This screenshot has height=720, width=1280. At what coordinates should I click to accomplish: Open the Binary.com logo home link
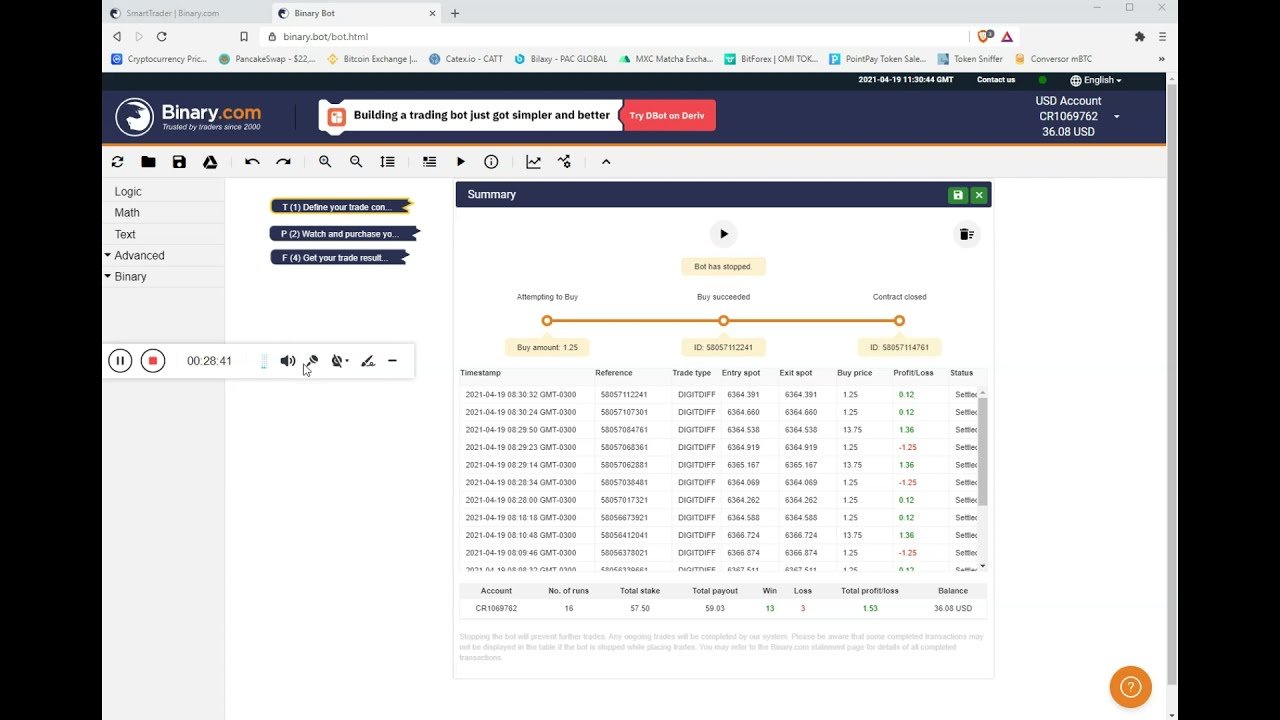pos(188,117)
